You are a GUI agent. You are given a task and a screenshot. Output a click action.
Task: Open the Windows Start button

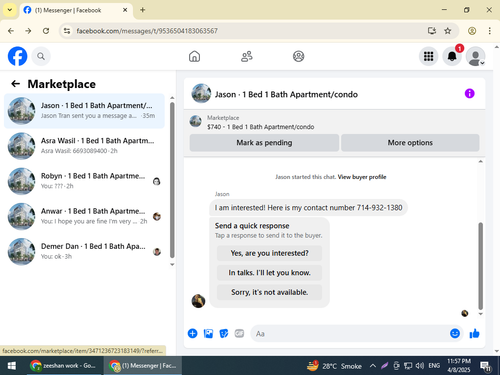(x=12, y=366)
